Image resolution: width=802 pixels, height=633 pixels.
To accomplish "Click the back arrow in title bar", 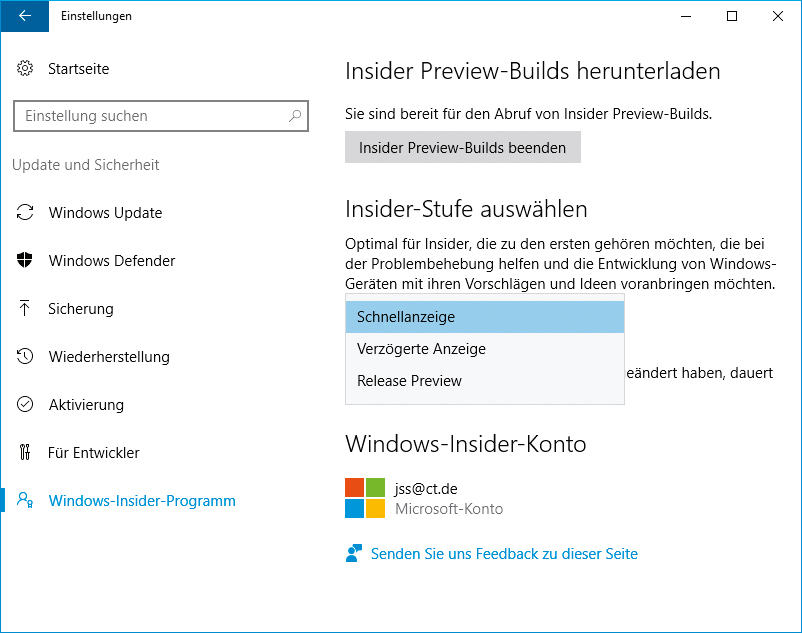I will (24, 16).
